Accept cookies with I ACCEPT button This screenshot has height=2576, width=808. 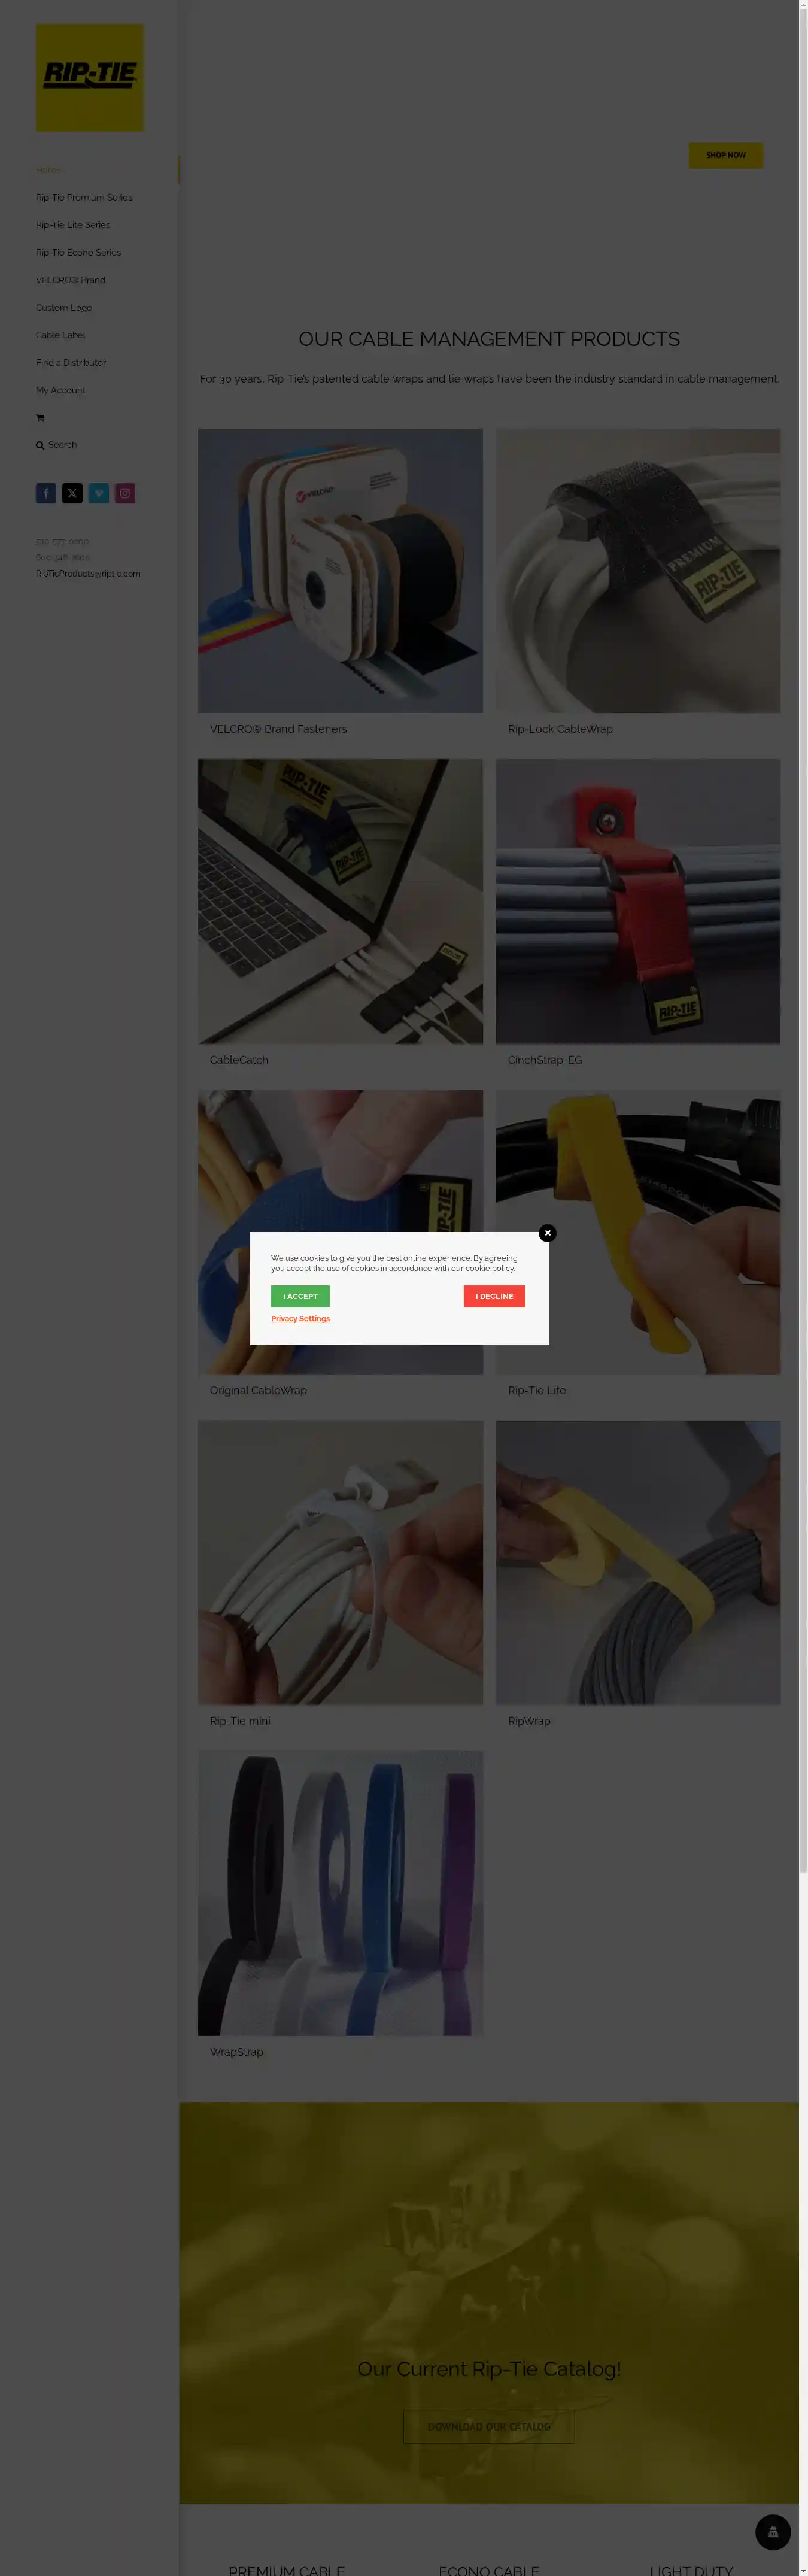tap(300, 1296)
